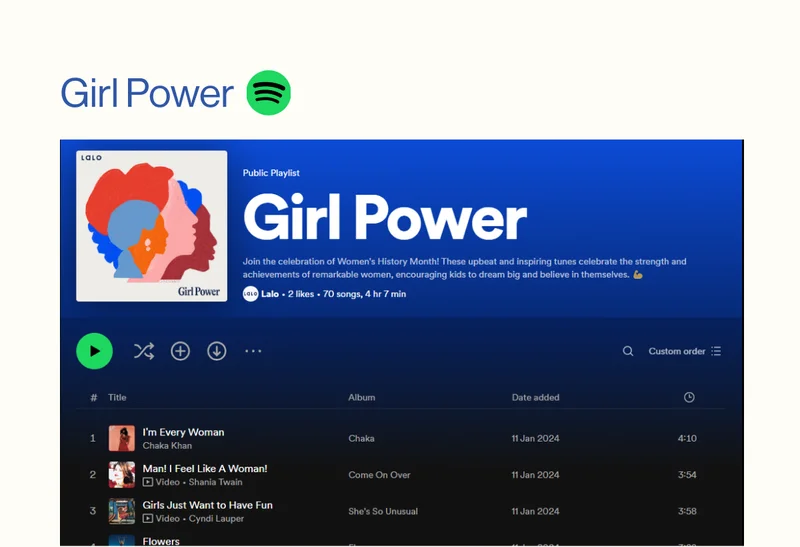Click video icon on Cyndi Lauper row
The width and height of the screenshot is (800, 547).
pyautogui.click(x=147, y=518)
